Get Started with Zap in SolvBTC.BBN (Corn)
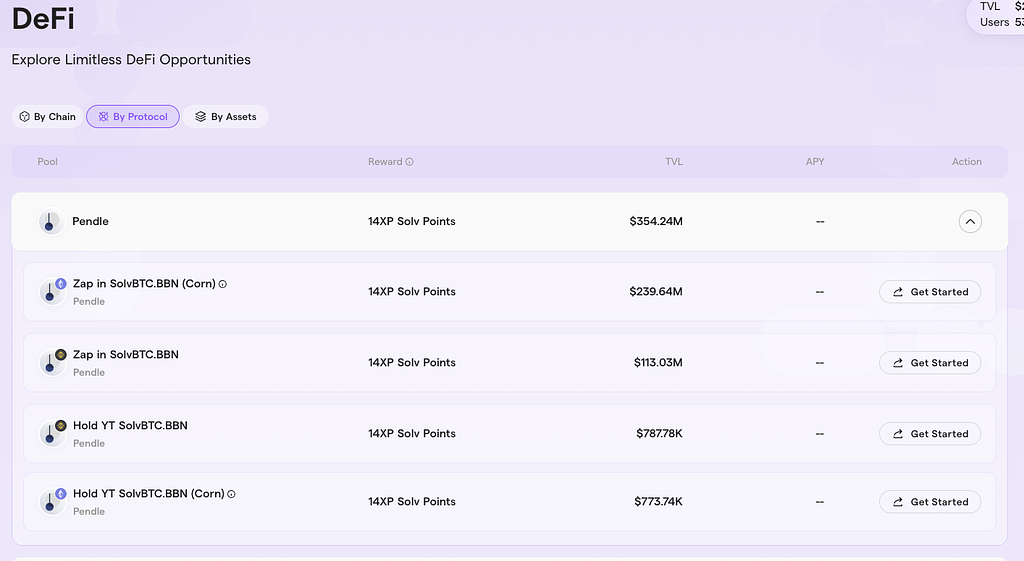1024x561 pixels. click(930, 292)
